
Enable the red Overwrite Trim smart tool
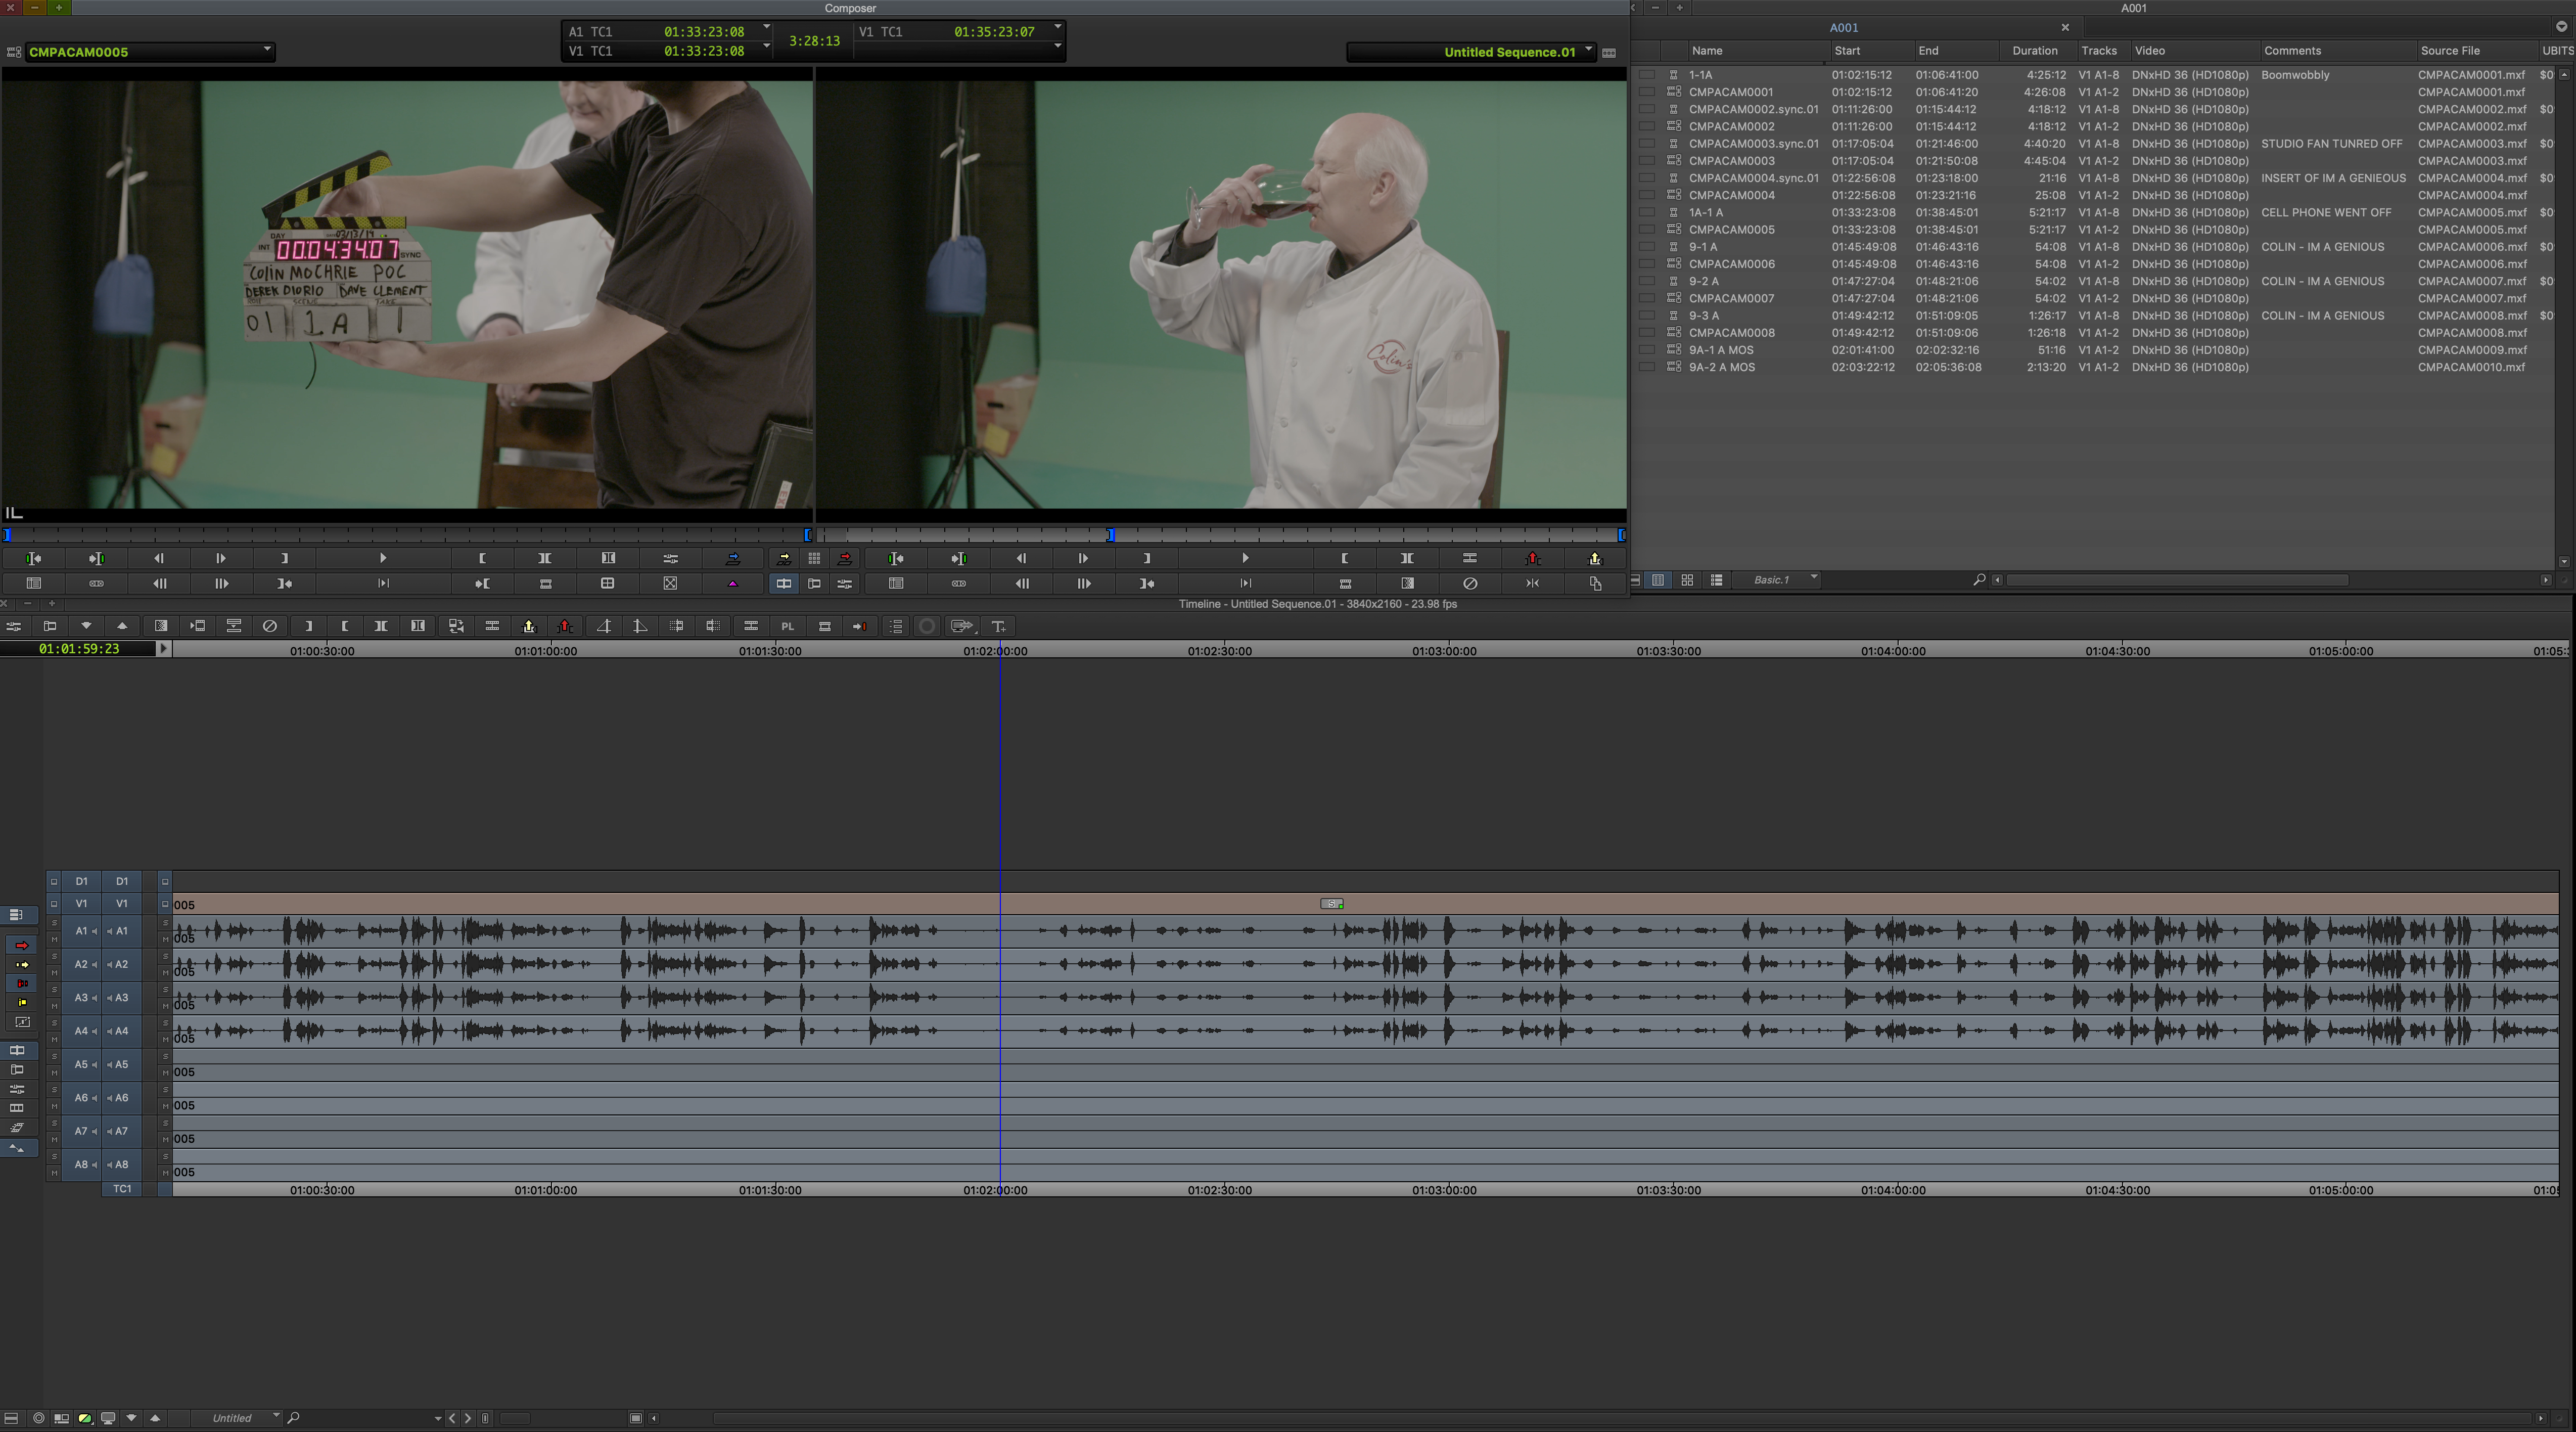(21, 984)
